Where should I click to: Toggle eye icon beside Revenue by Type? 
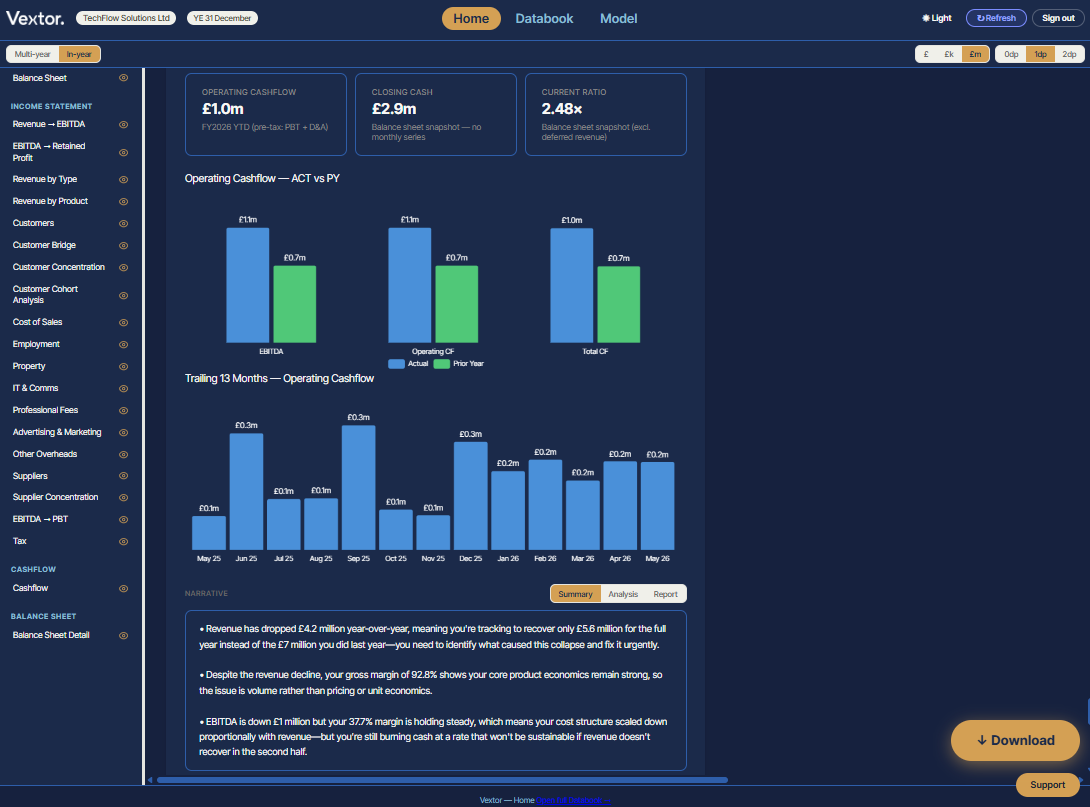tap(123, 179)
